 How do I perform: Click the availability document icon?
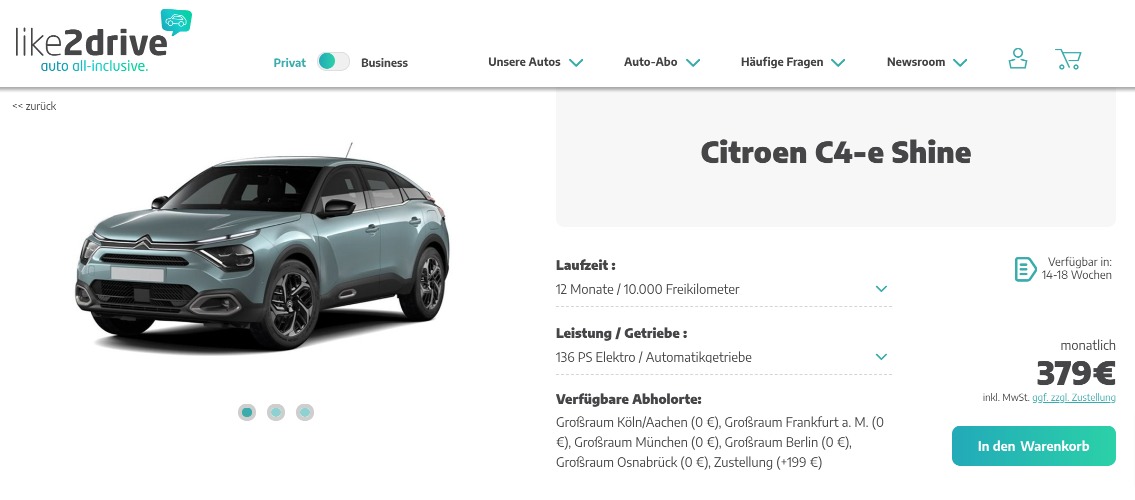(x=1025, y=269)
